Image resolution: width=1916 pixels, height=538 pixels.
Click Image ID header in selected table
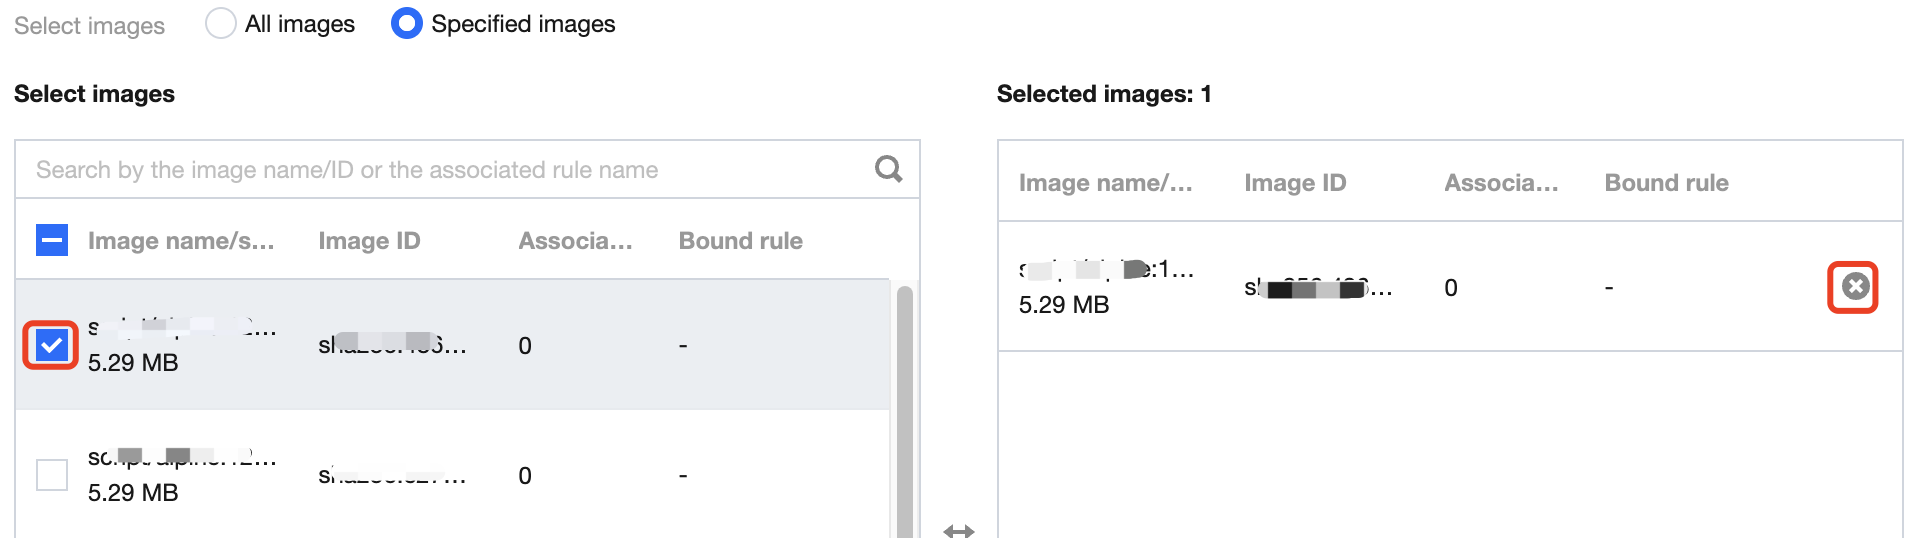pos(1295,183)
